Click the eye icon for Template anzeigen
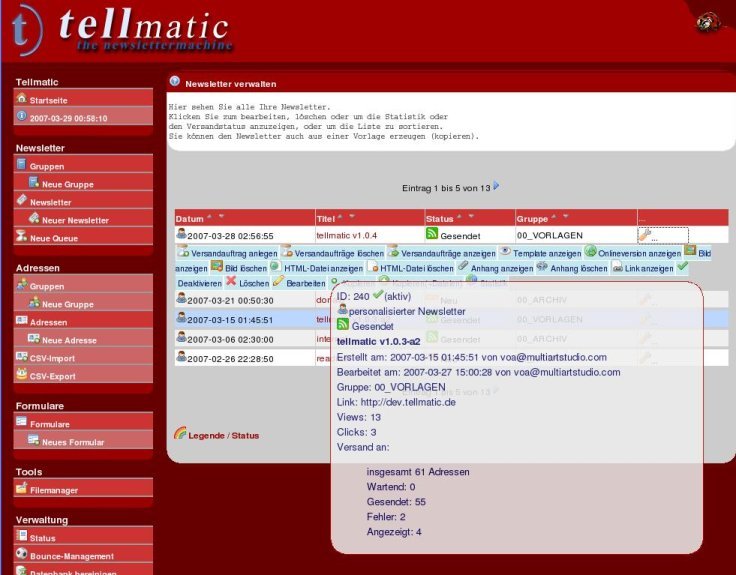 click(505, 251)
